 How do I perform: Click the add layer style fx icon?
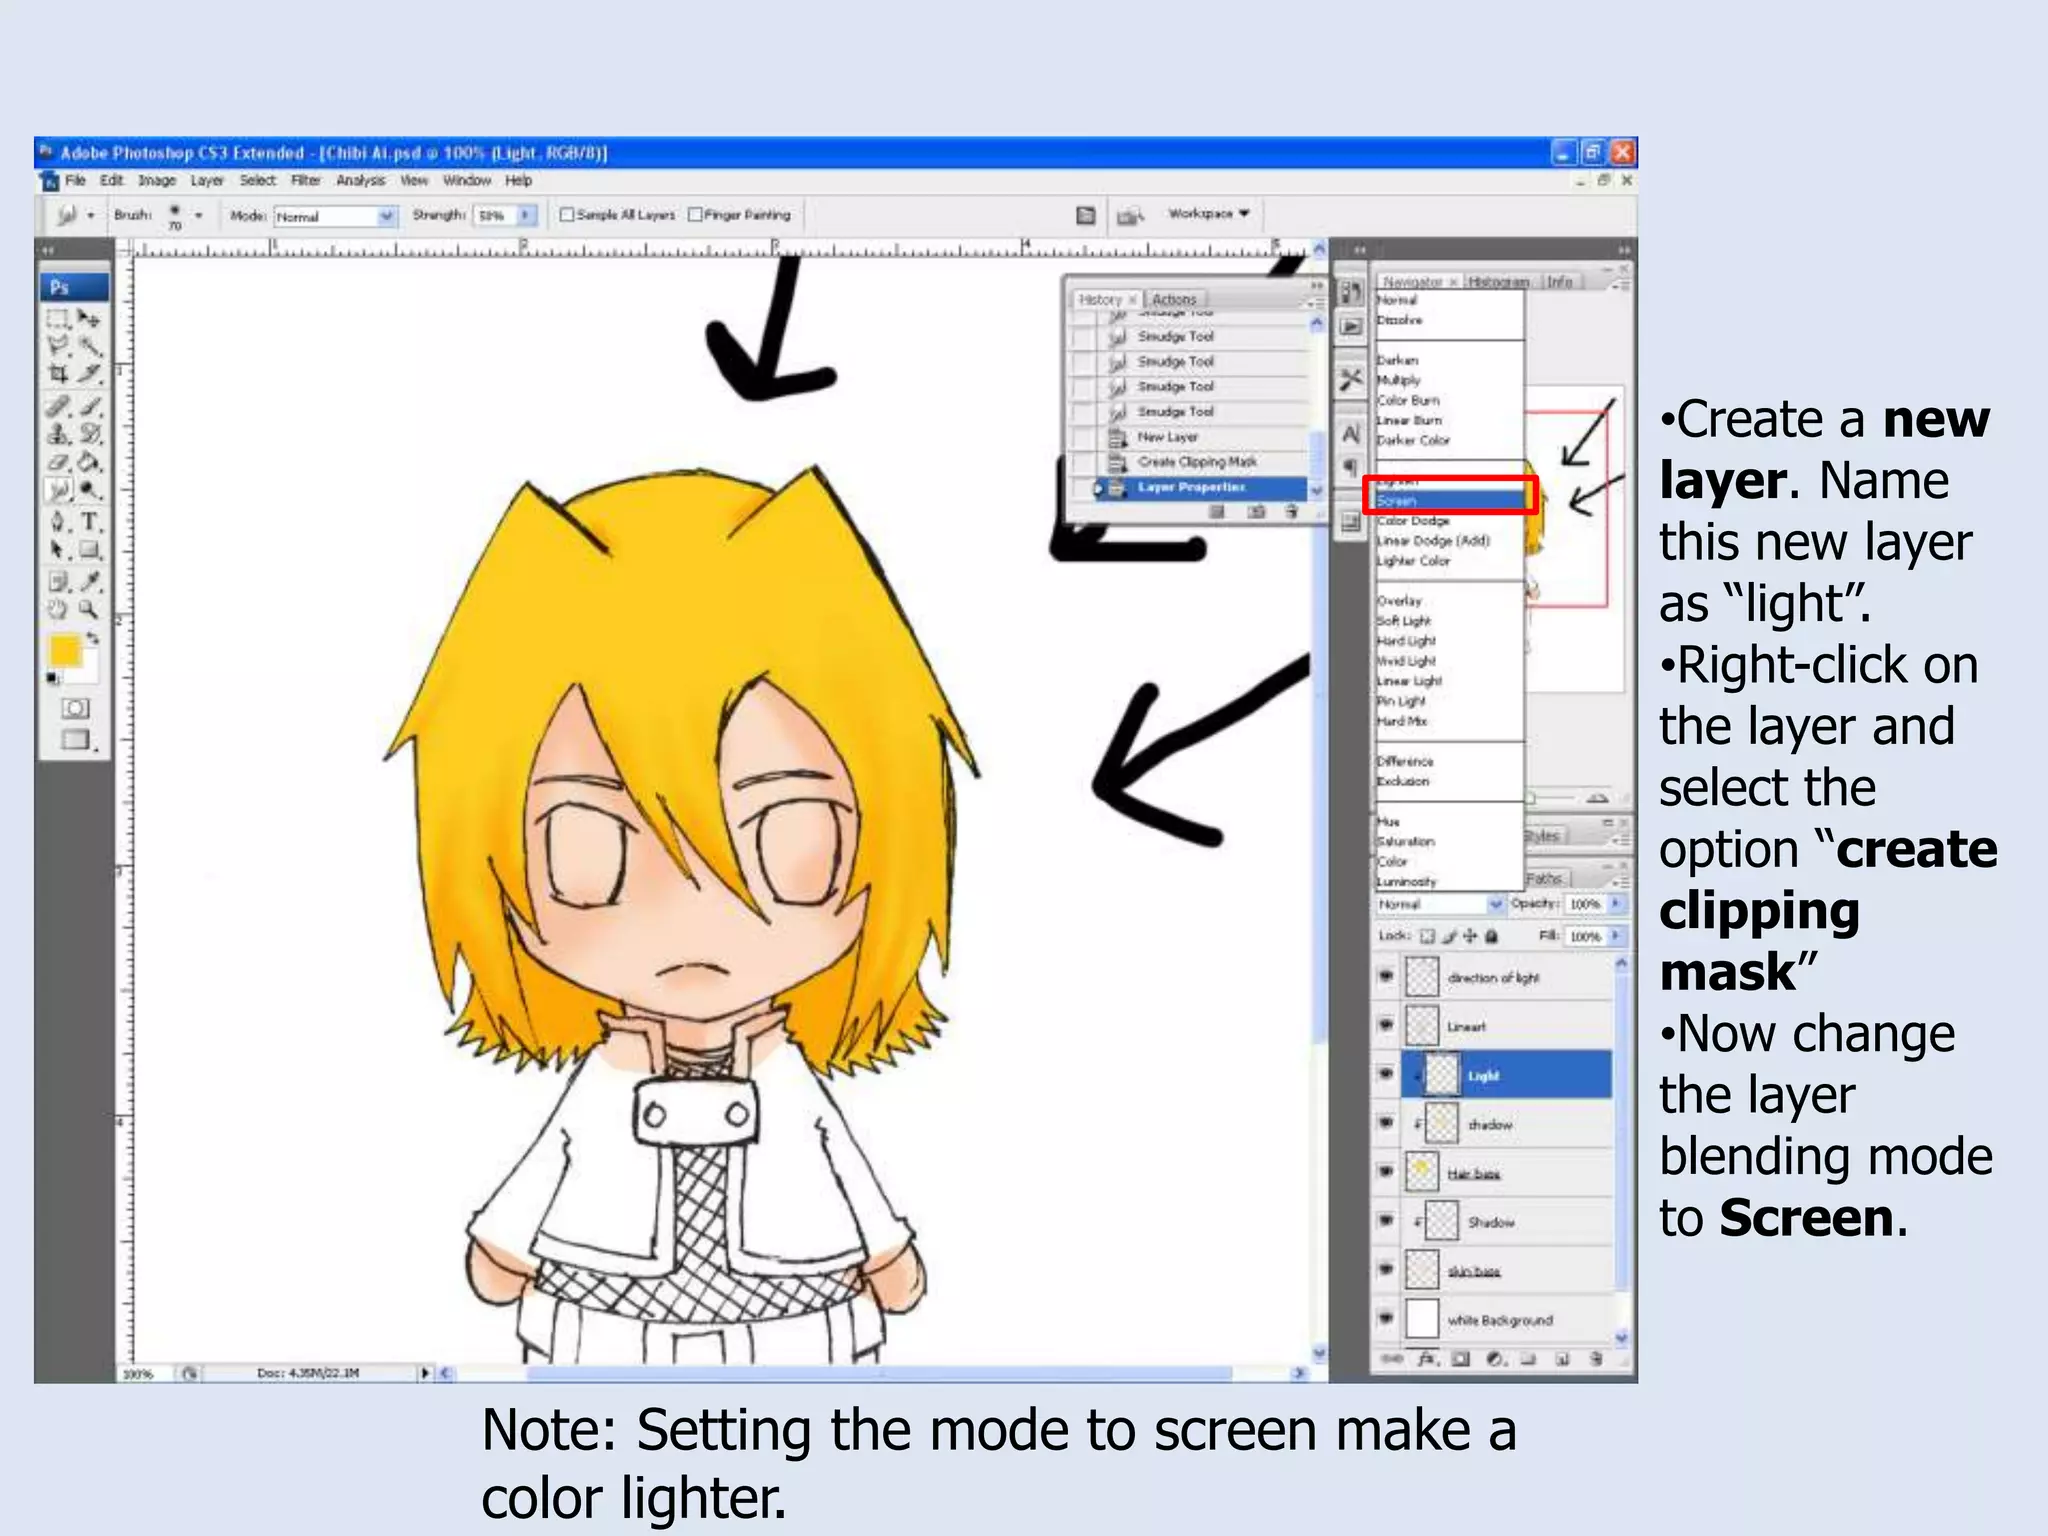(x=1427, y=1359)
